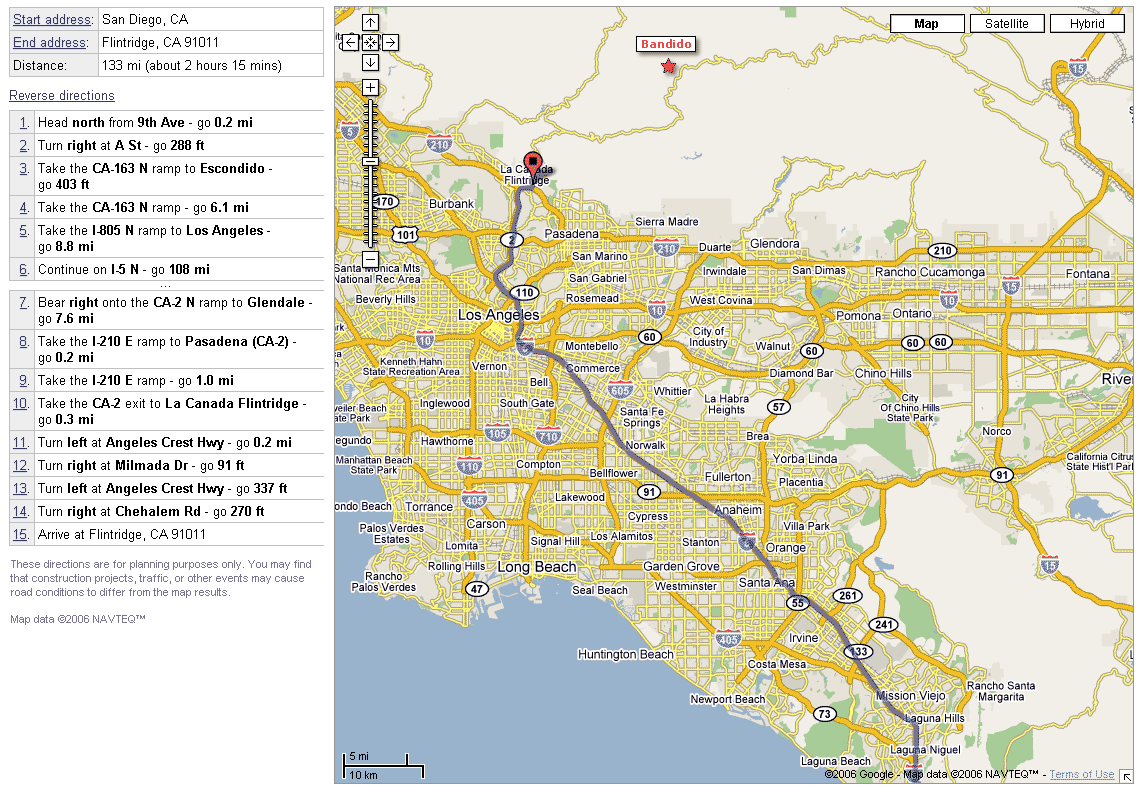Pan the map east with right arrow

tap(390, 42)
